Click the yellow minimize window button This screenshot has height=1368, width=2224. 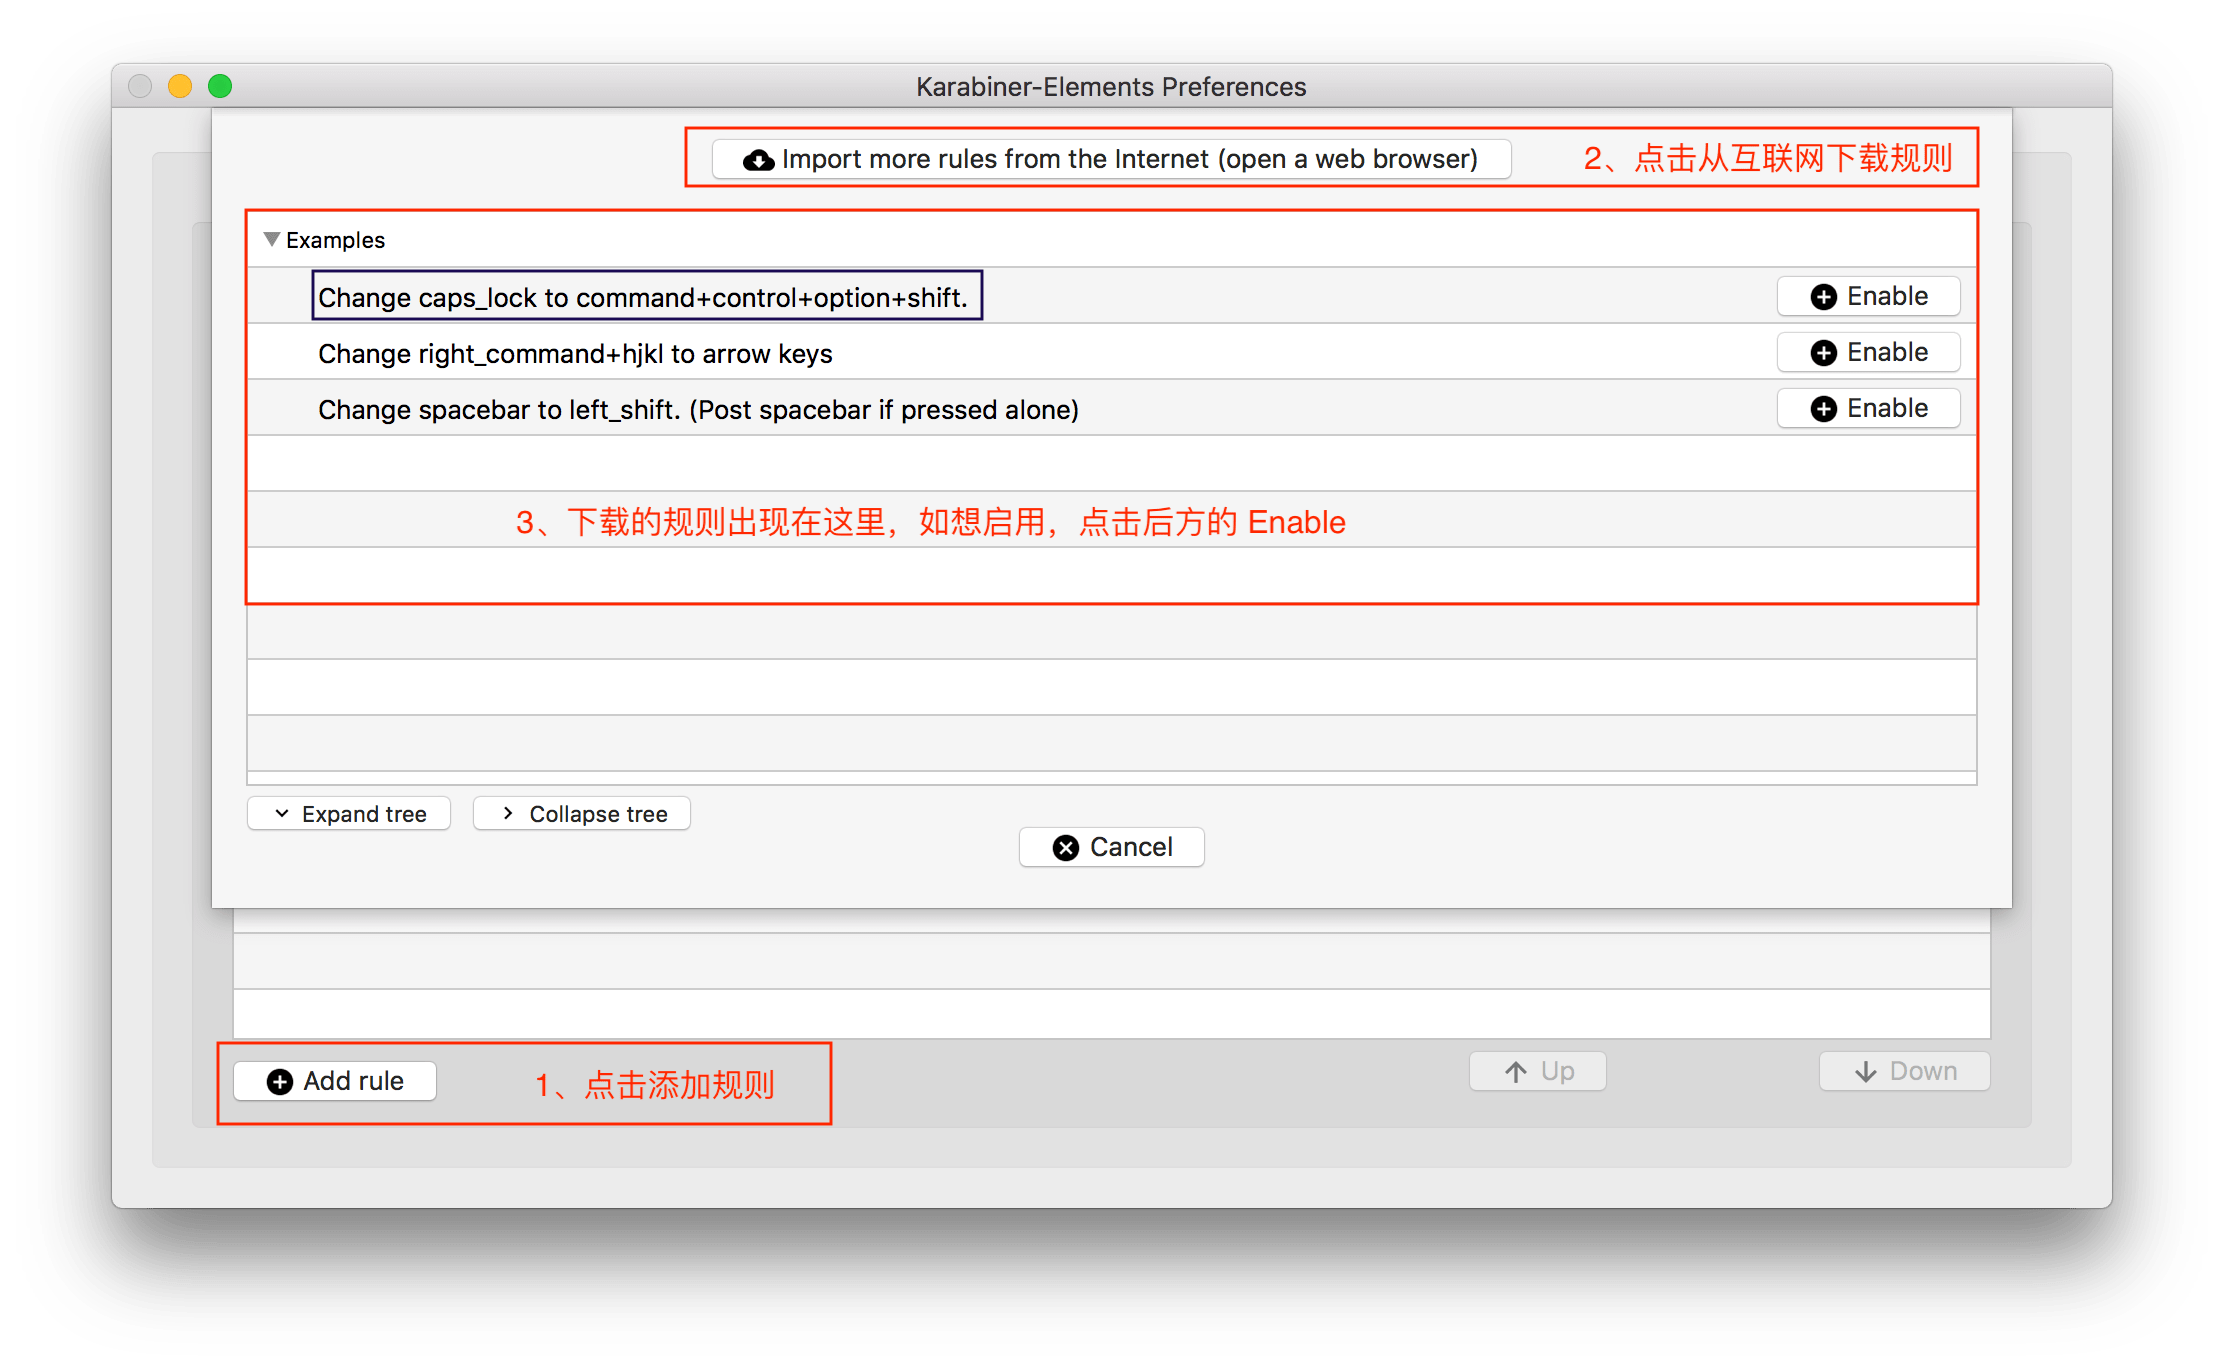[180, 86]
